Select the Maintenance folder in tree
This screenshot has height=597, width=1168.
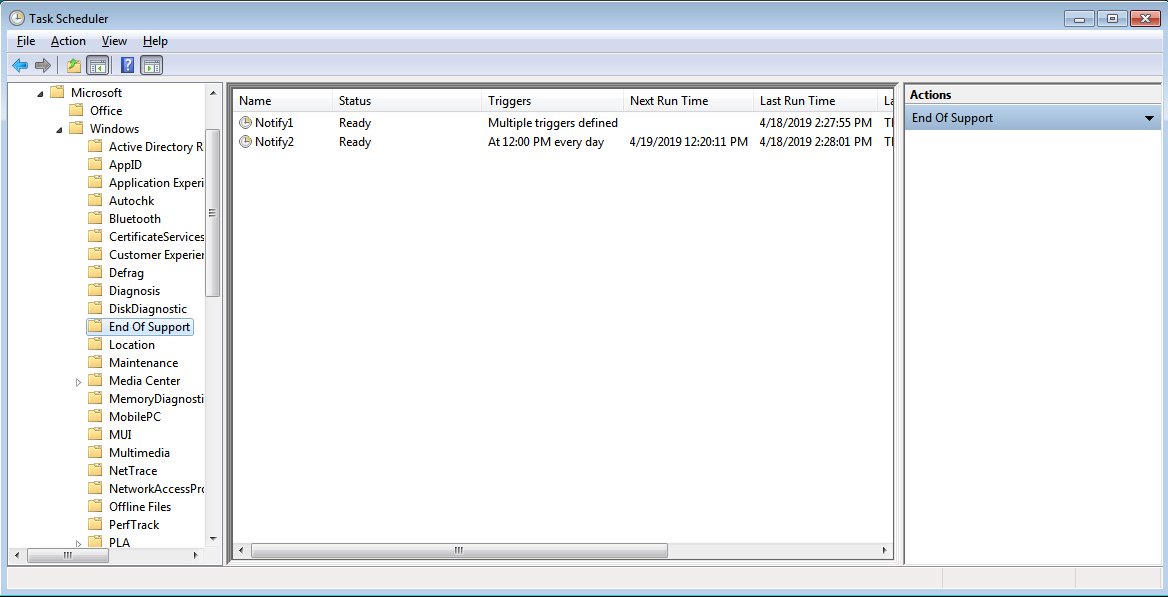coord(143,363)
